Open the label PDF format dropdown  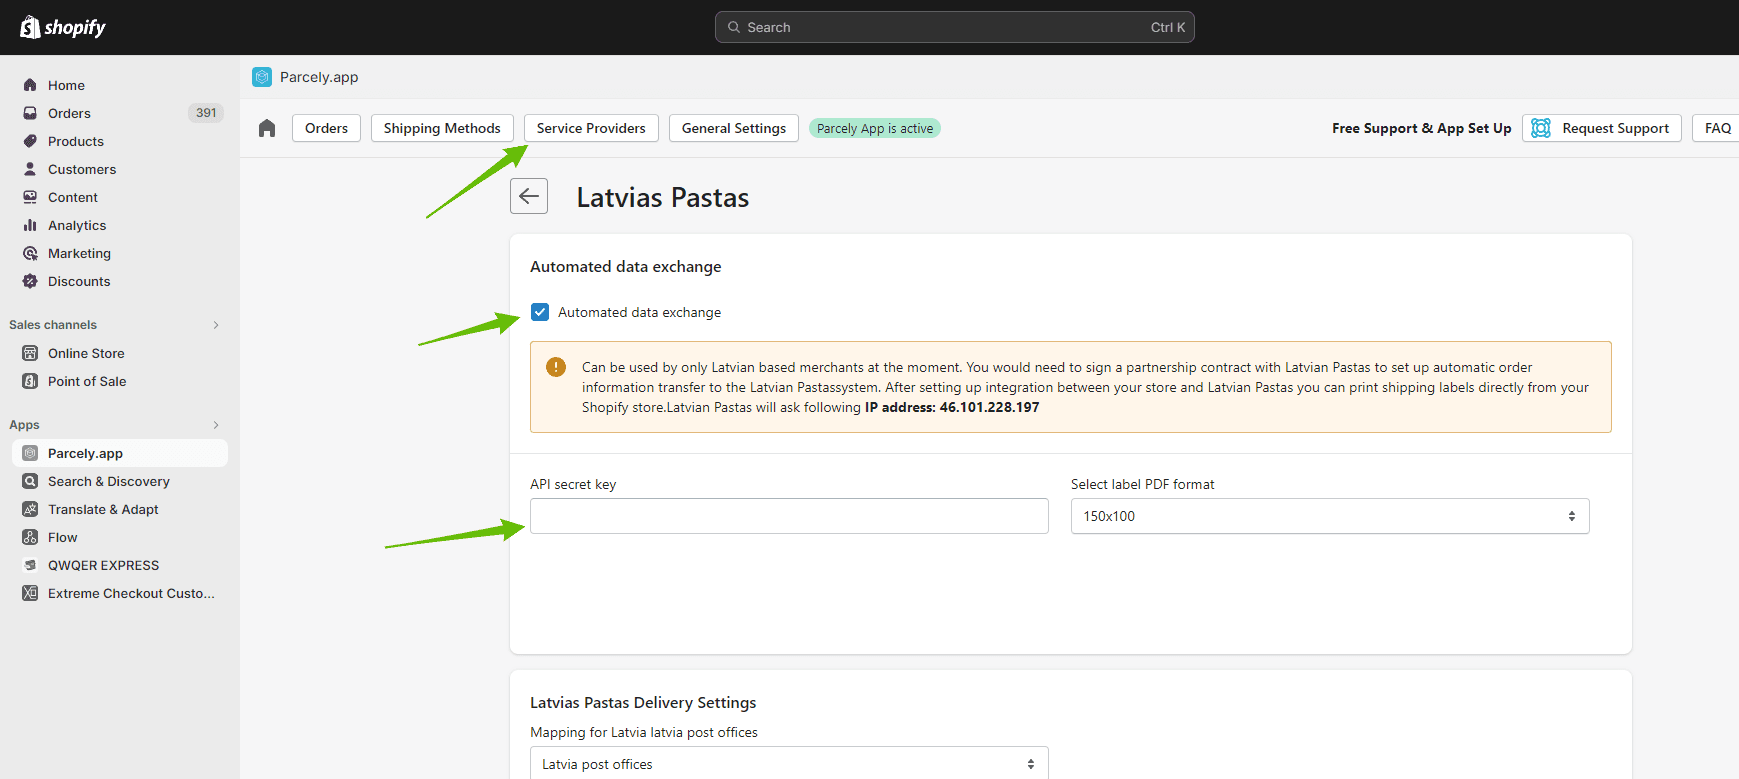coord(1329,516)
